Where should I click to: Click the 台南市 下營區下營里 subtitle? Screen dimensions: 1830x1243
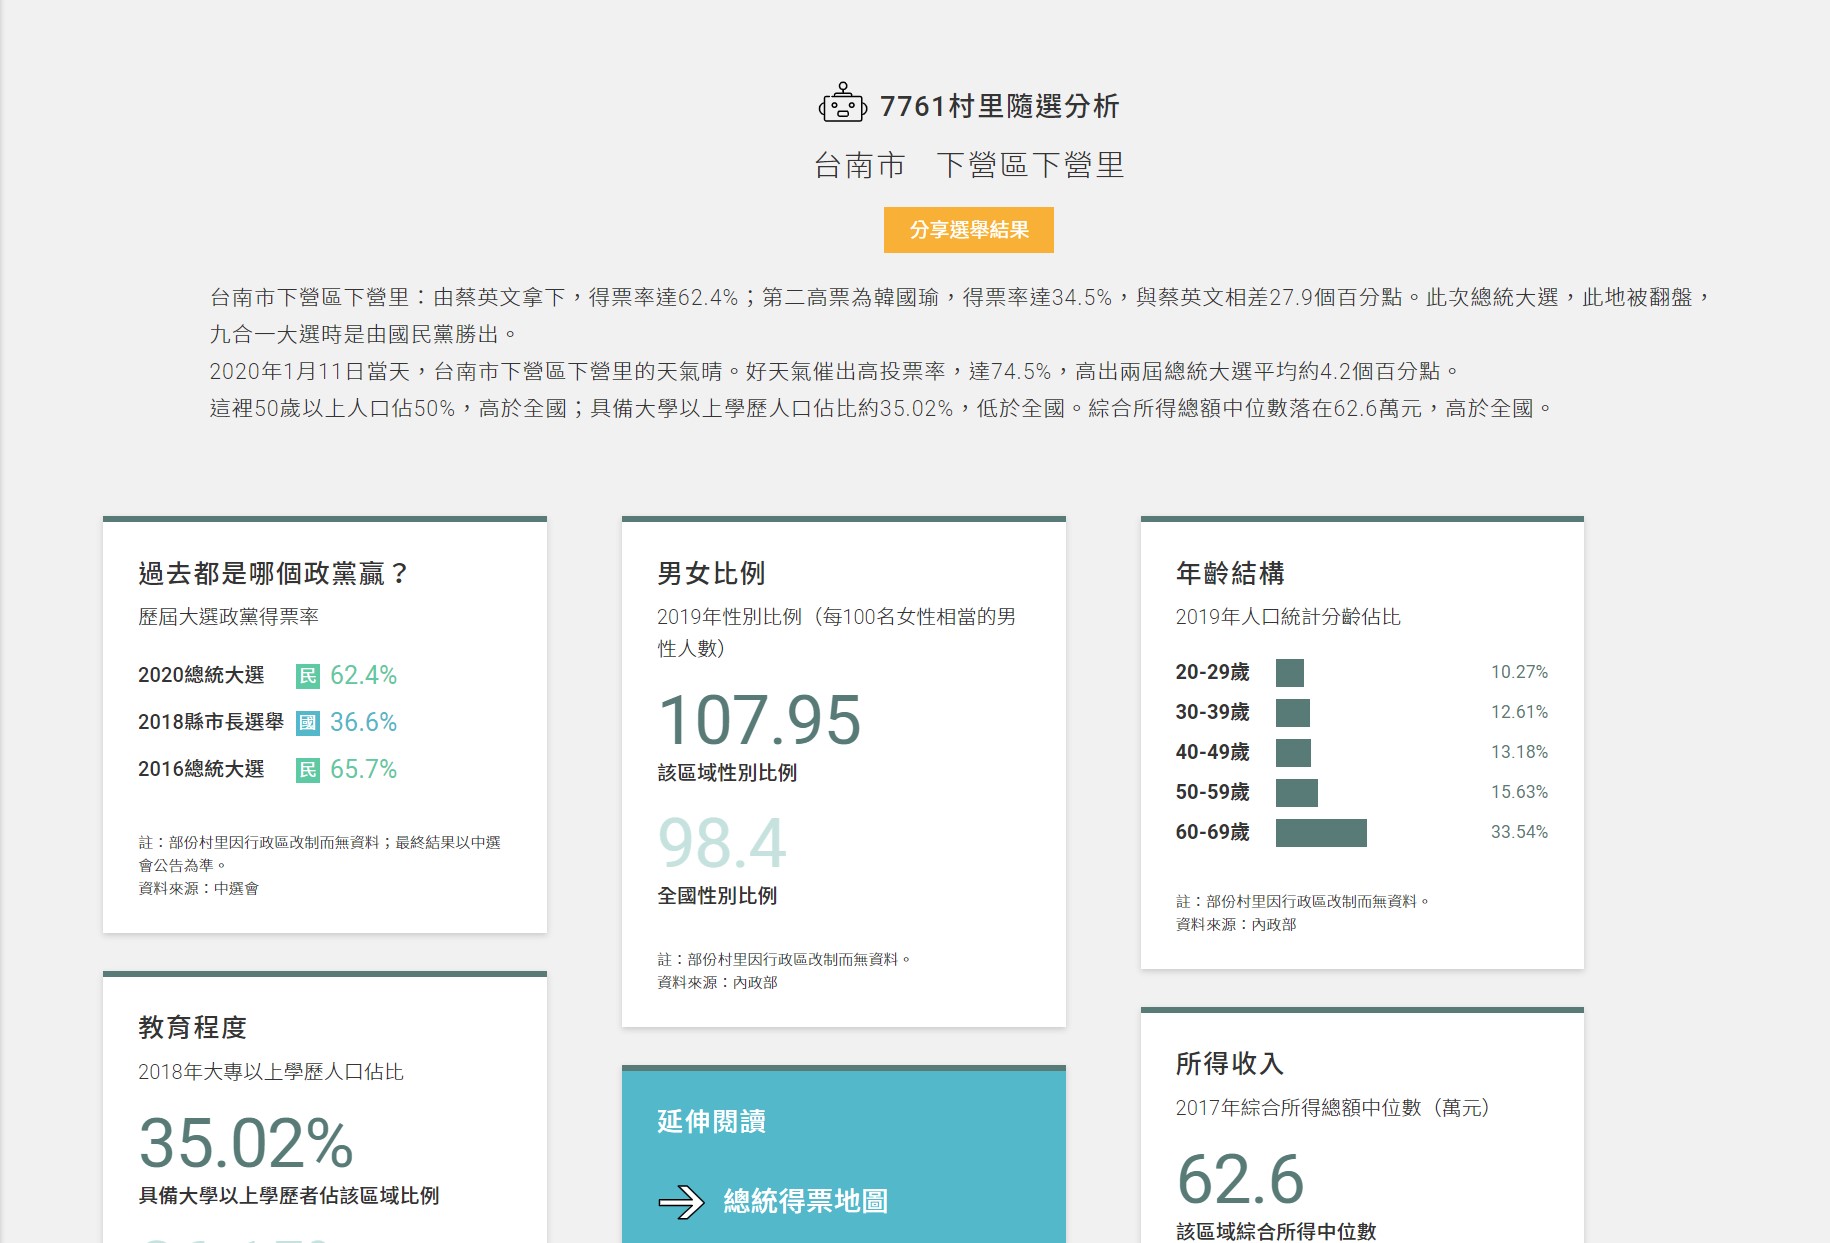(970, 167)
